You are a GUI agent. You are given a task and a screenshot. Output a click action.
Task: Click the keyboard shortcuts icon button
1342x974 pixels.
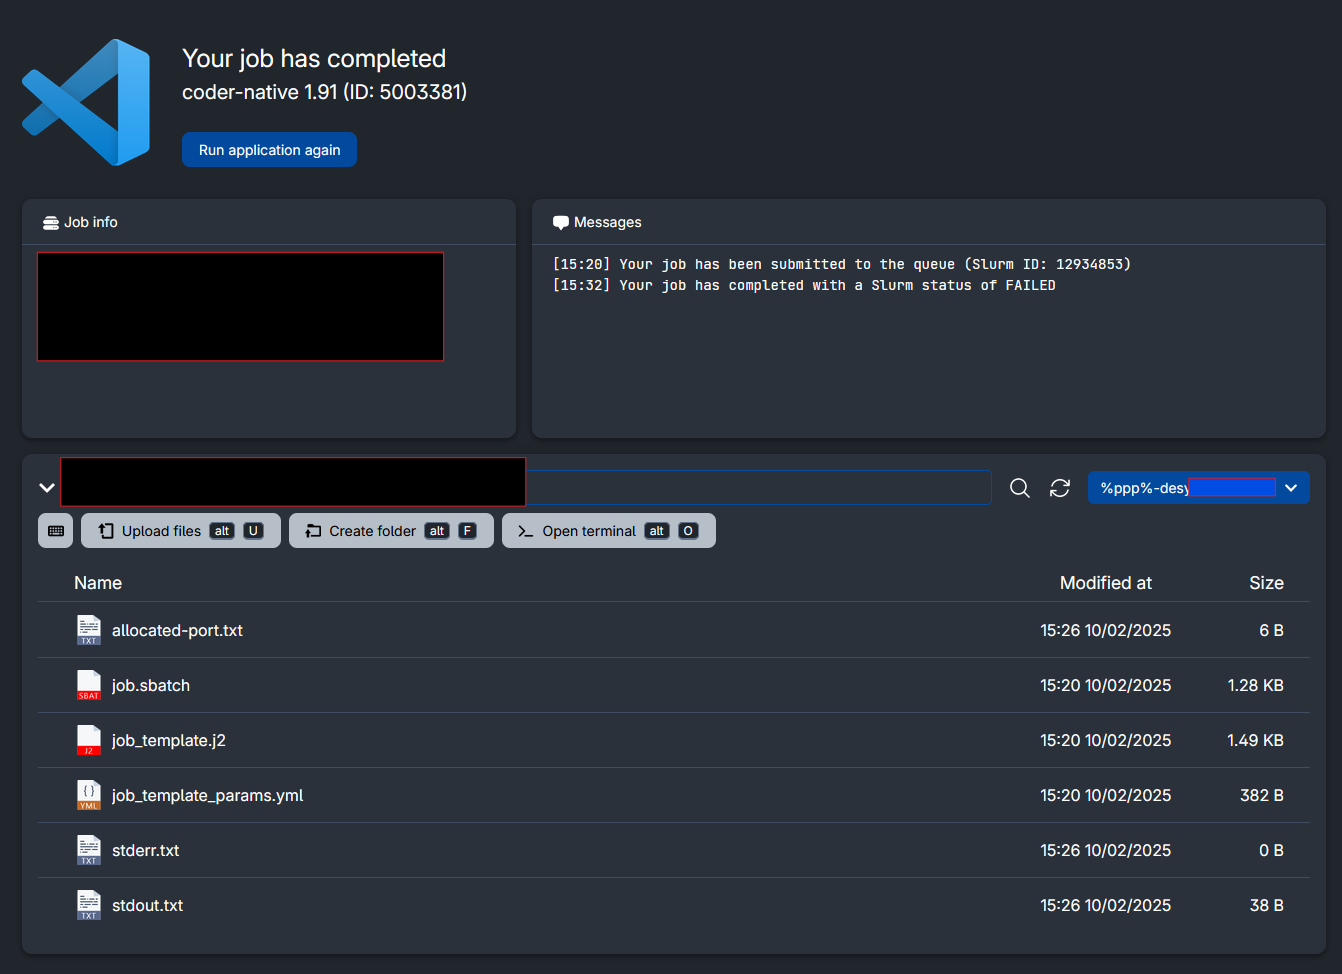click(x=56, y=531)
